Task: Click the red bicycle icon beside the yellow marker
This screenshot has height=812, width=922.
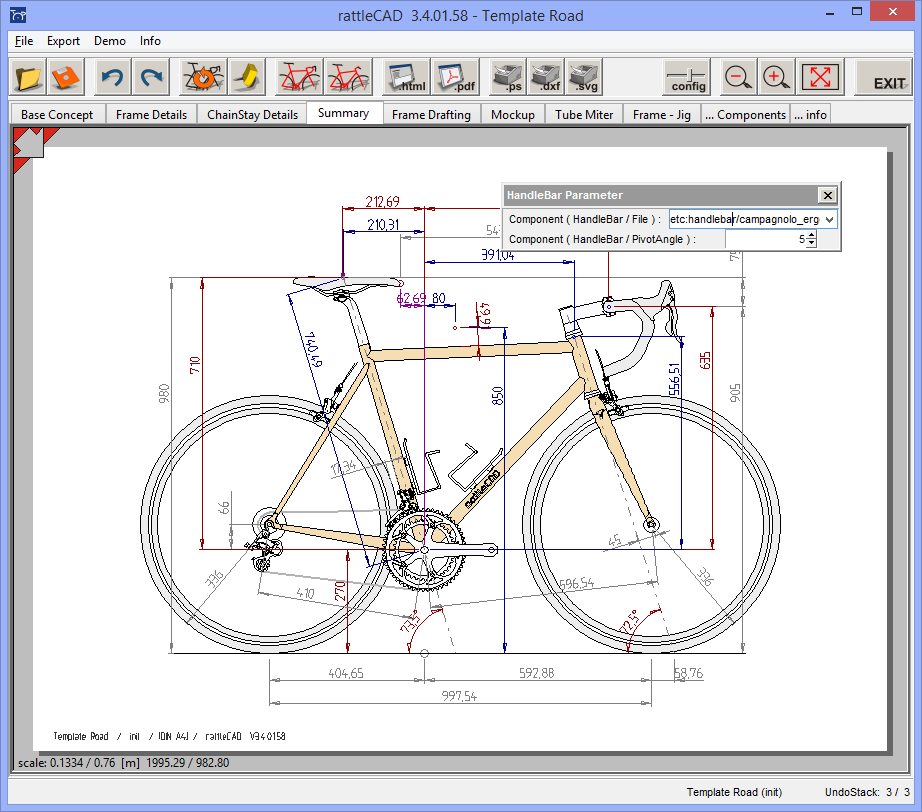Action: (x=299, y=77)
